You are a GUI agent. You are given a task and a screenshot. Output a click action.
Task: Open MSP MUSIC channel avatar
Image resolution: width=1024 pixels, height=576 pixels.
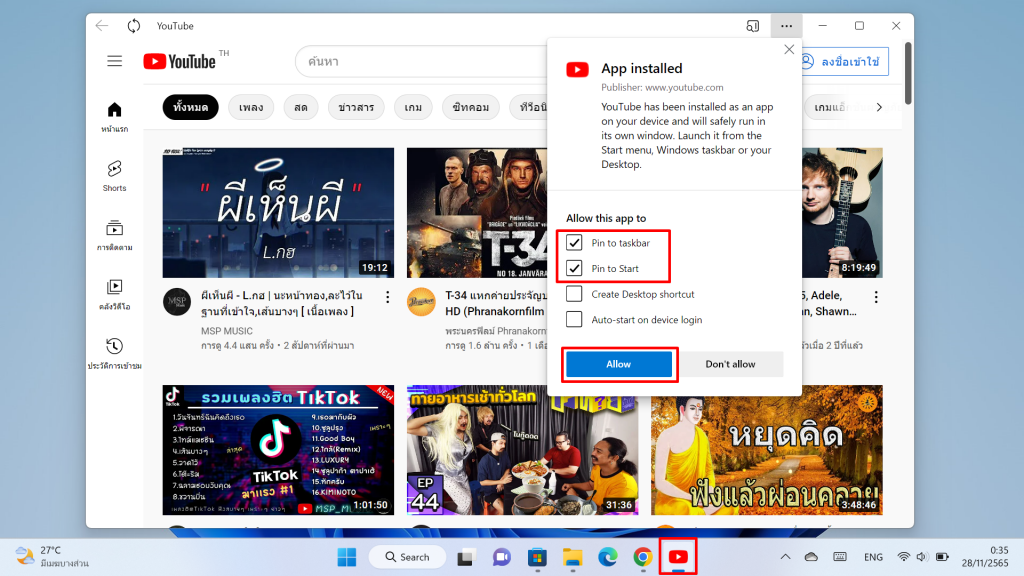pyautogui.click(x=176, y=302)
